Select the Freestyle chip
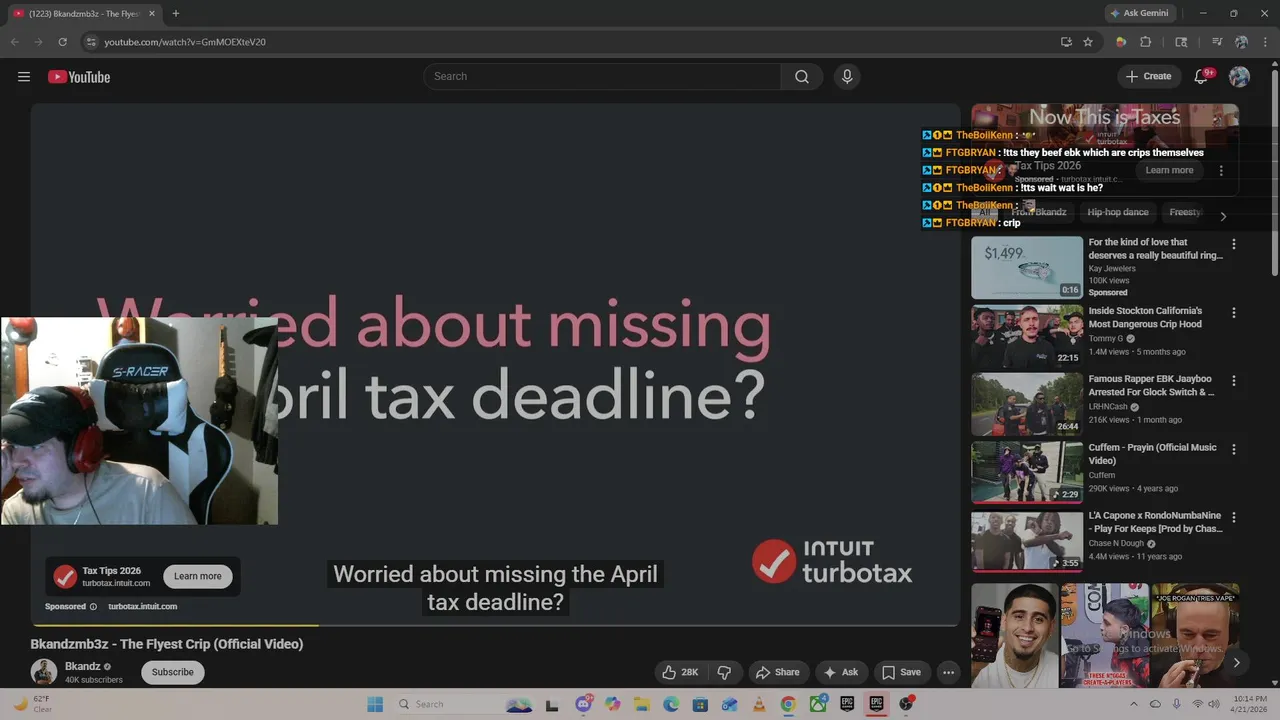This screenshot has width=1280, height=720. click(x=1186, y=212)
